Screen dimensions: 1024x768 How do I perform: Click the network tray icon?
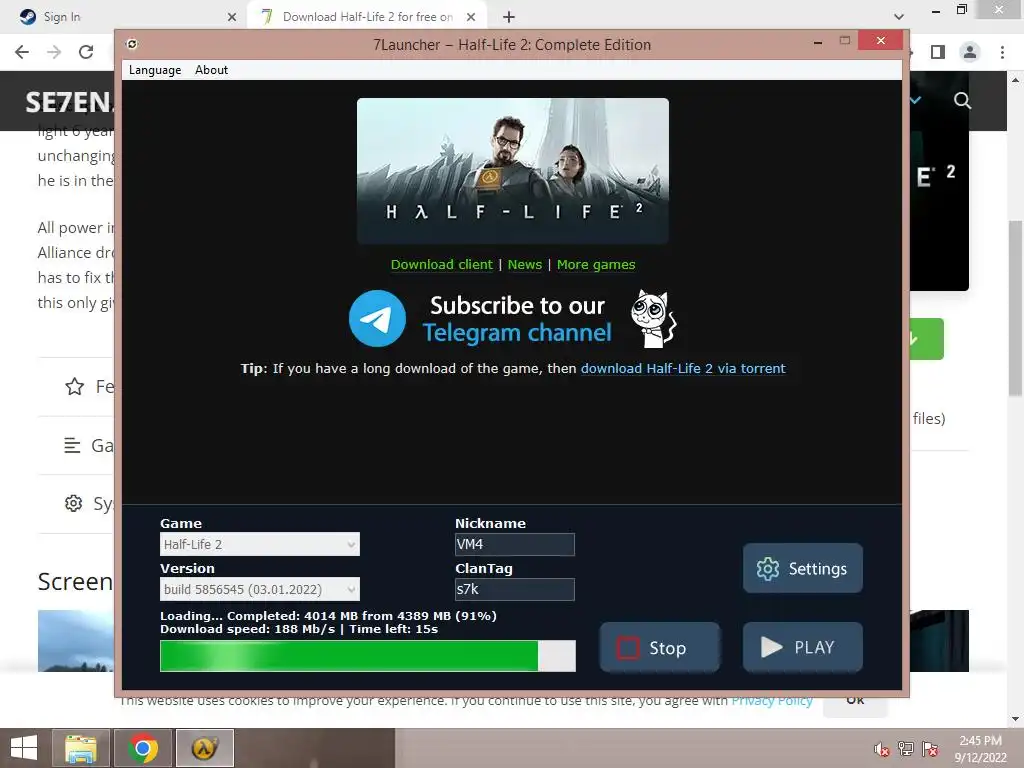click(x=906, y=748)
